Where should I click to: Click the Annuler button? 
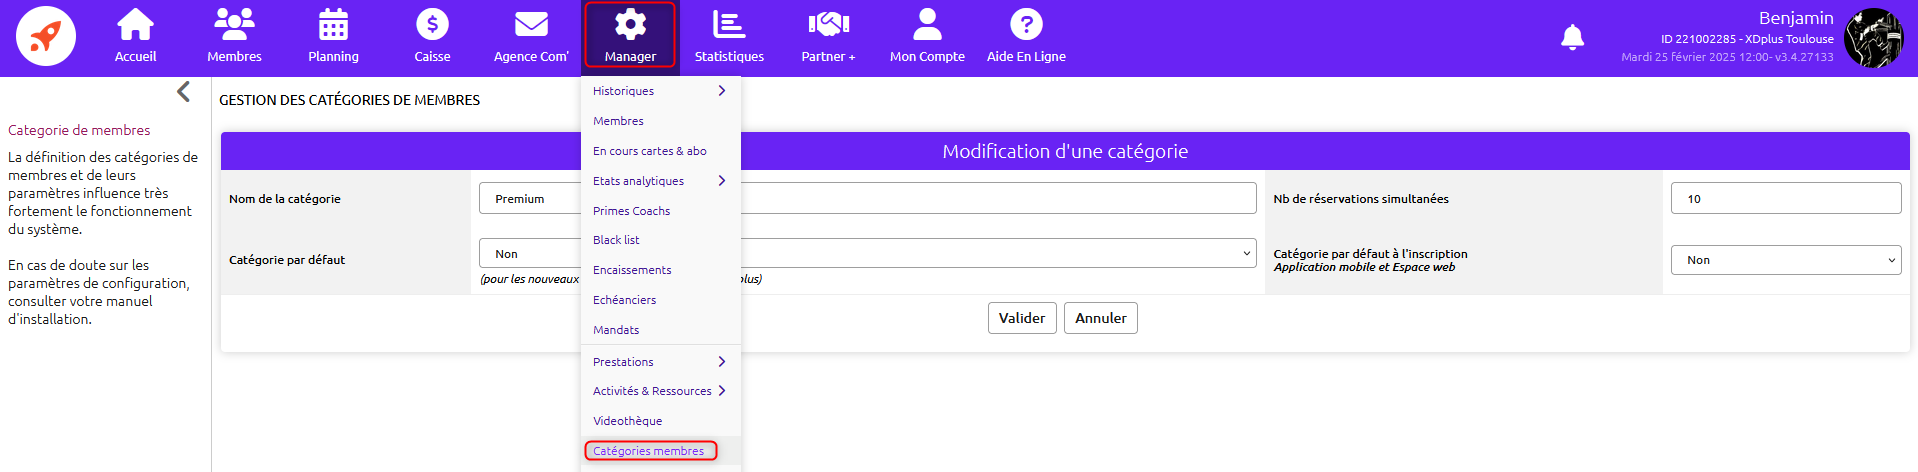[1100, 318]
